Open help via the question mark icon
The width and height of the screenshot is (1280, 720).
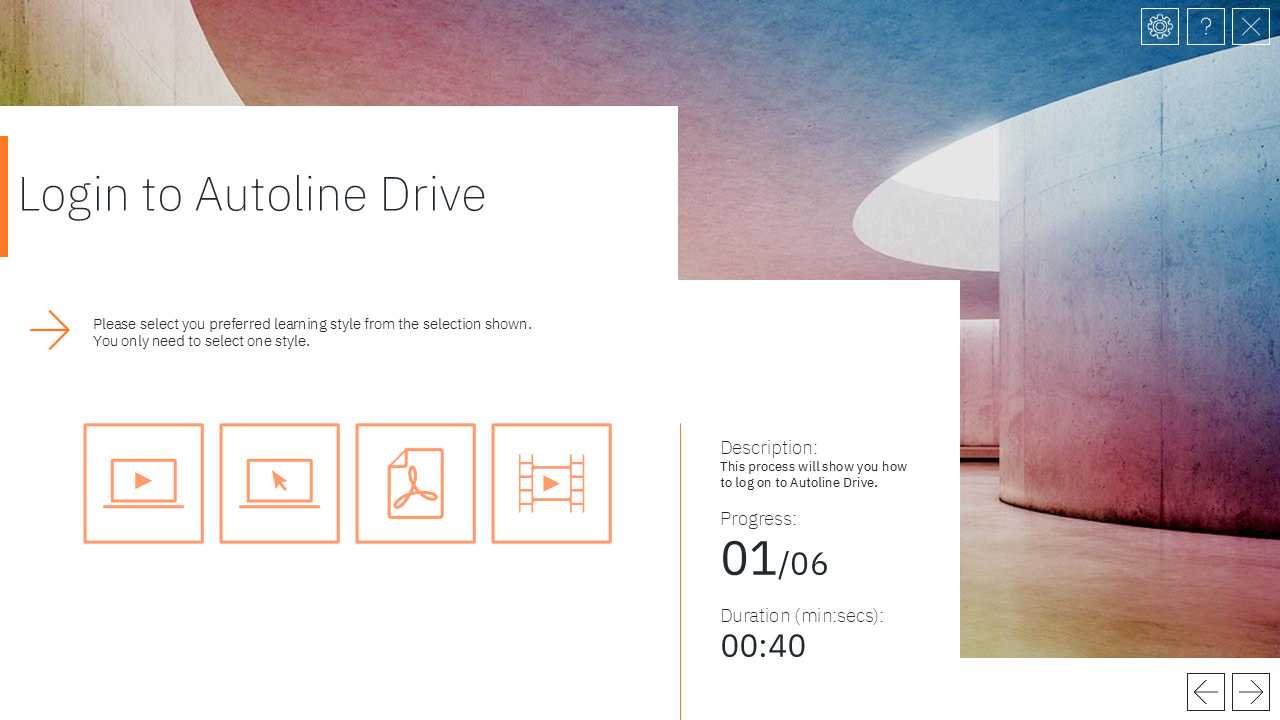point(1206,27)
